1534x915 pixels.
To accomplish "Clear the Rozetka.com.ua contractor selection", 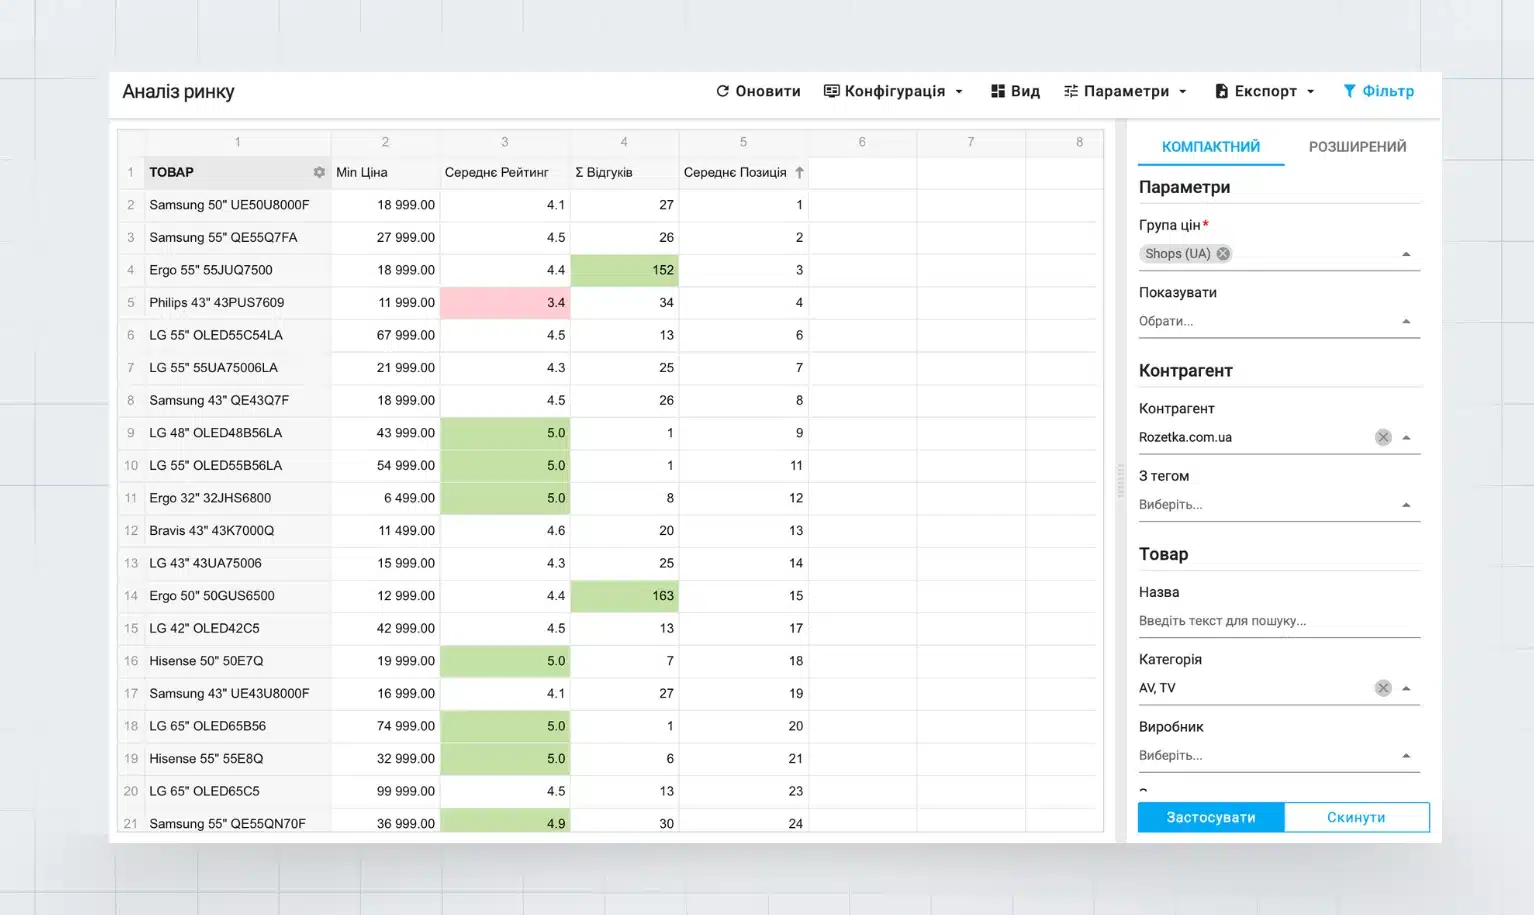I will click(1383, 437).
